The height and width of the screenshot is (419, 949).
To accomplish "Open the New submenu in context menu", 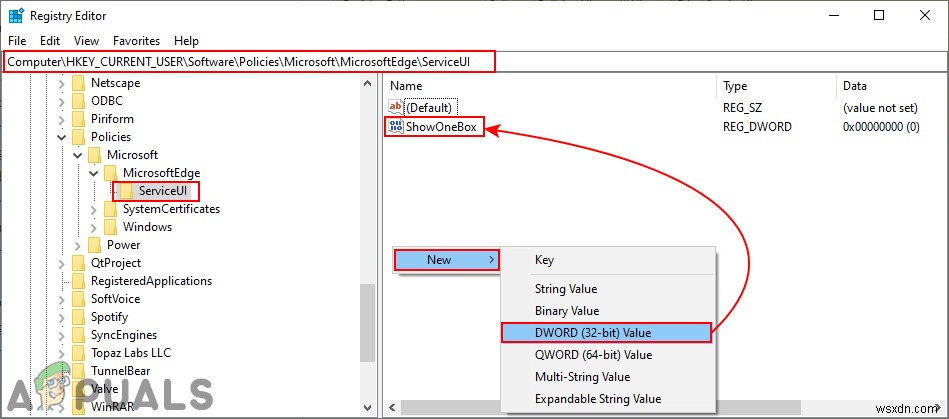I will (447, 260).
